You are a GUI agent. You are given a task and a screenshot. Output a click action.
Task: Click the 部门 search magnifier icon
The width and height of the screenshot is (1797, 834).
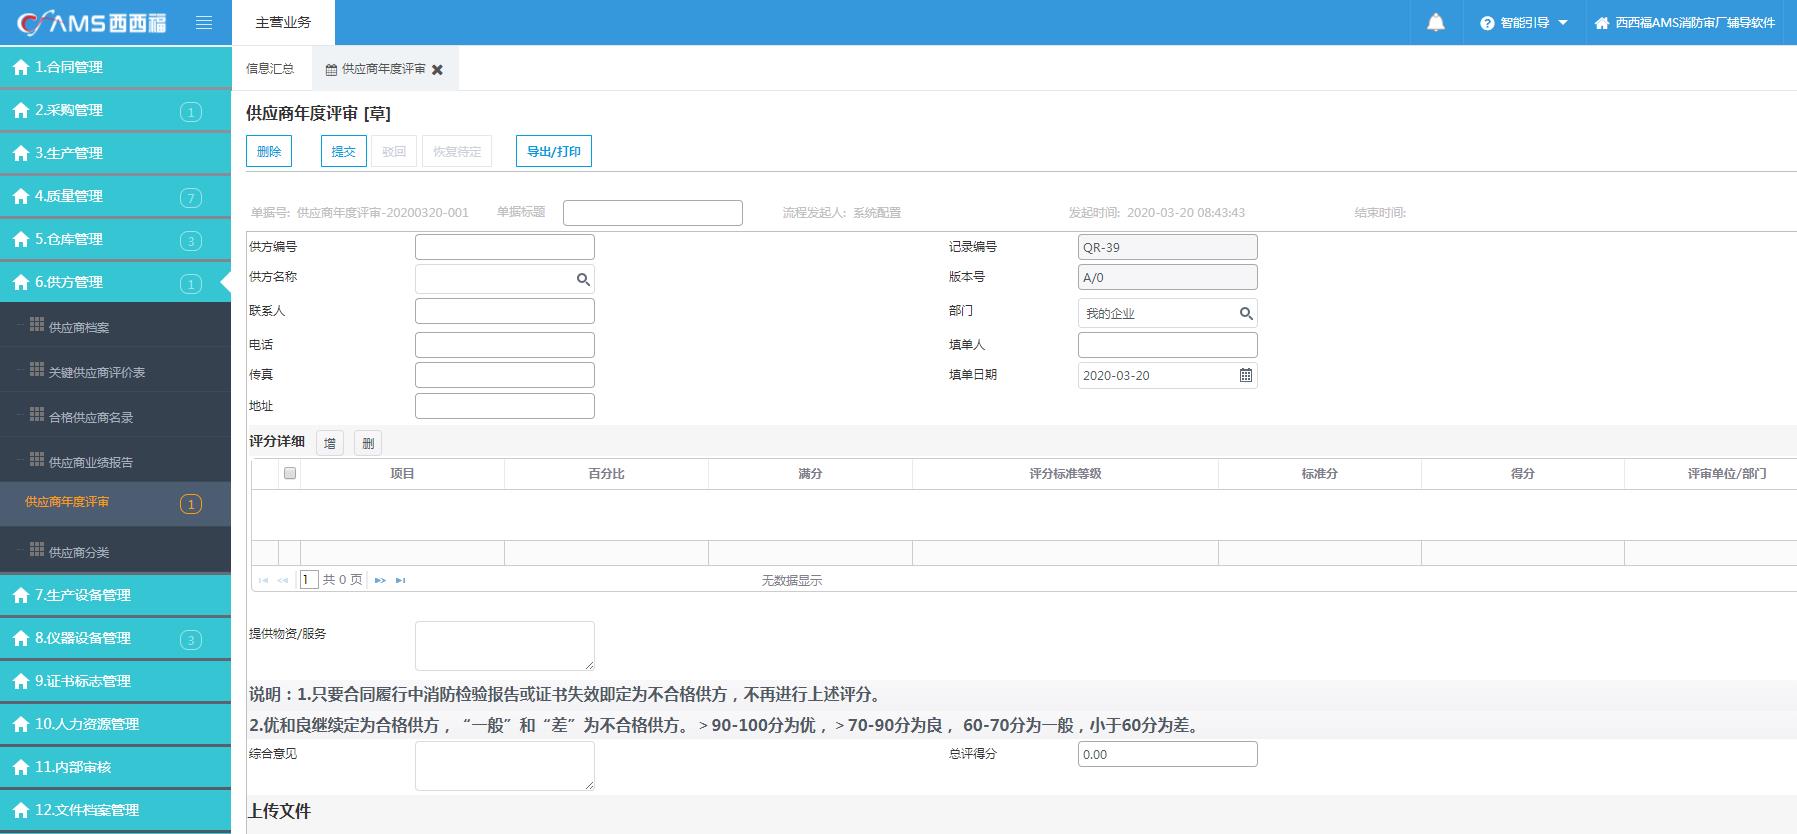click(1246, 314)
